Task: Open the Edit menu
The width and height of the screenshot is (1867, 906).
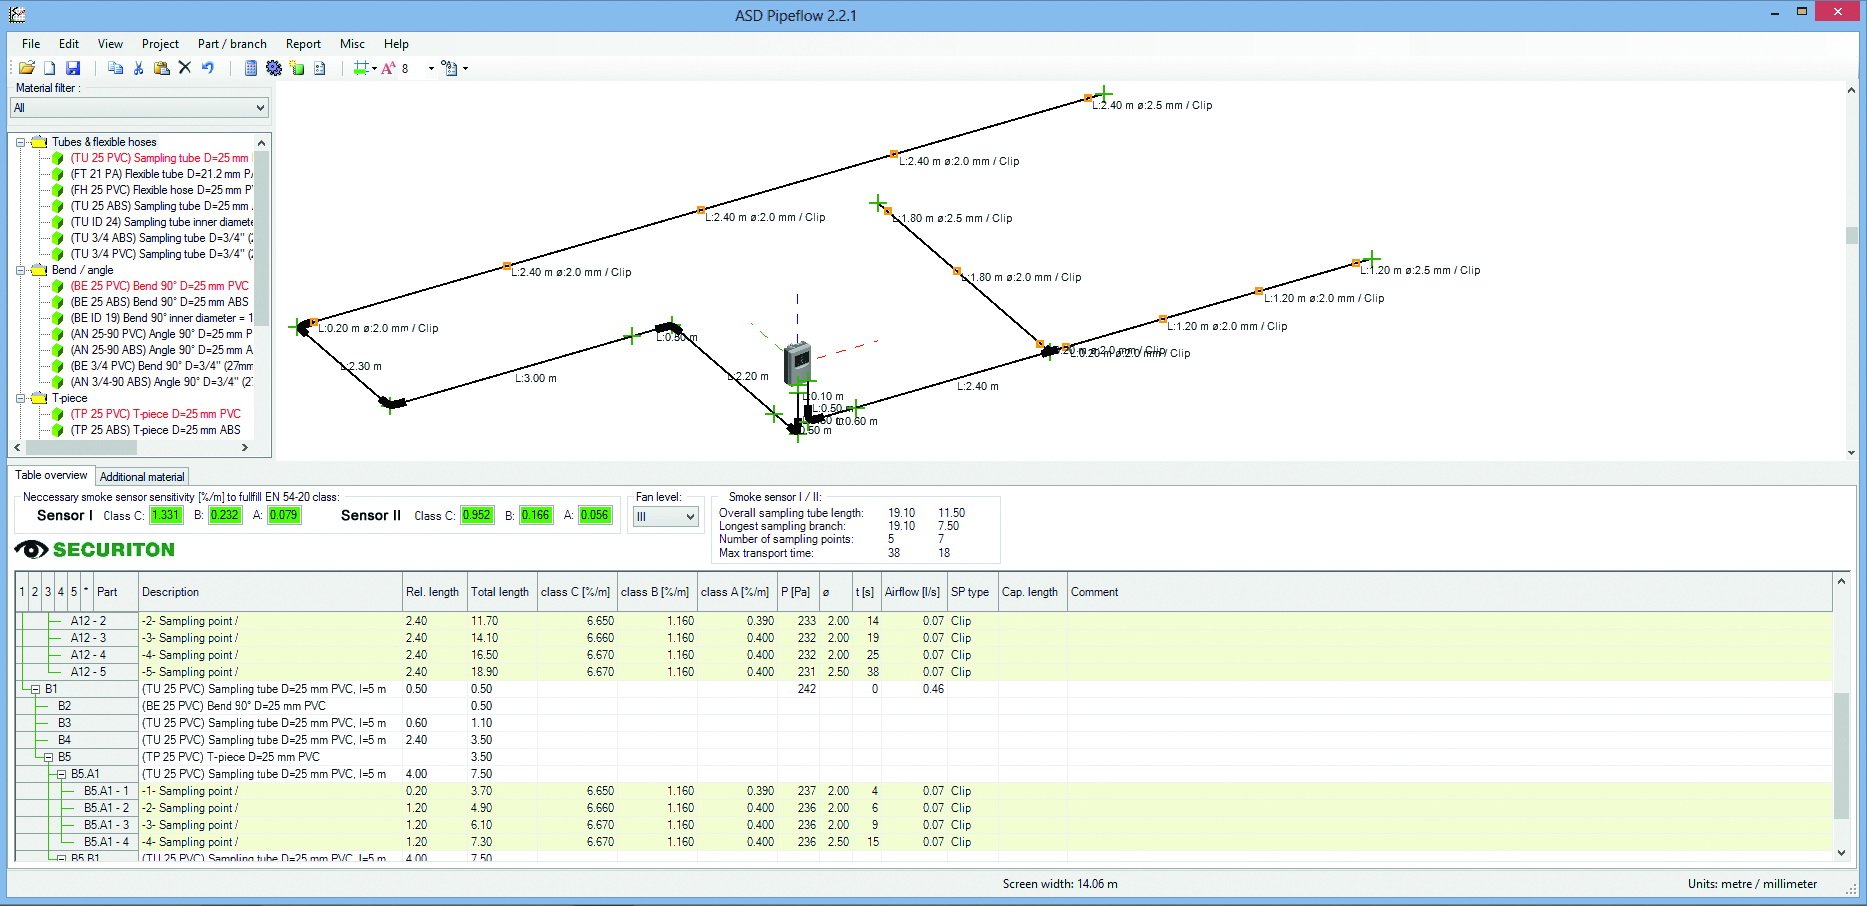Action: pyautogui.click(x=69, y=44)
